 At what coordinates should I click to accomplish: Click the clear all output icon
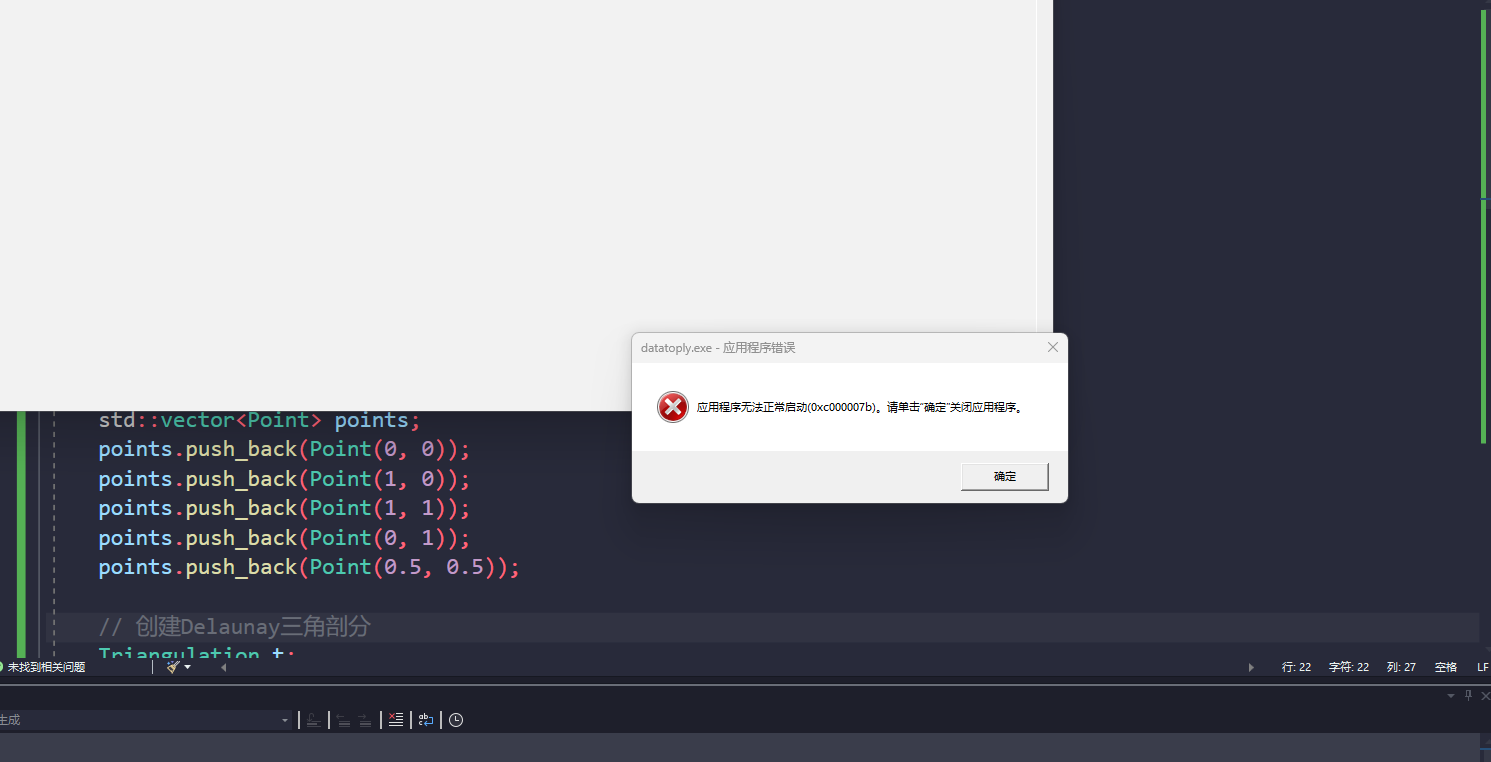396,720
